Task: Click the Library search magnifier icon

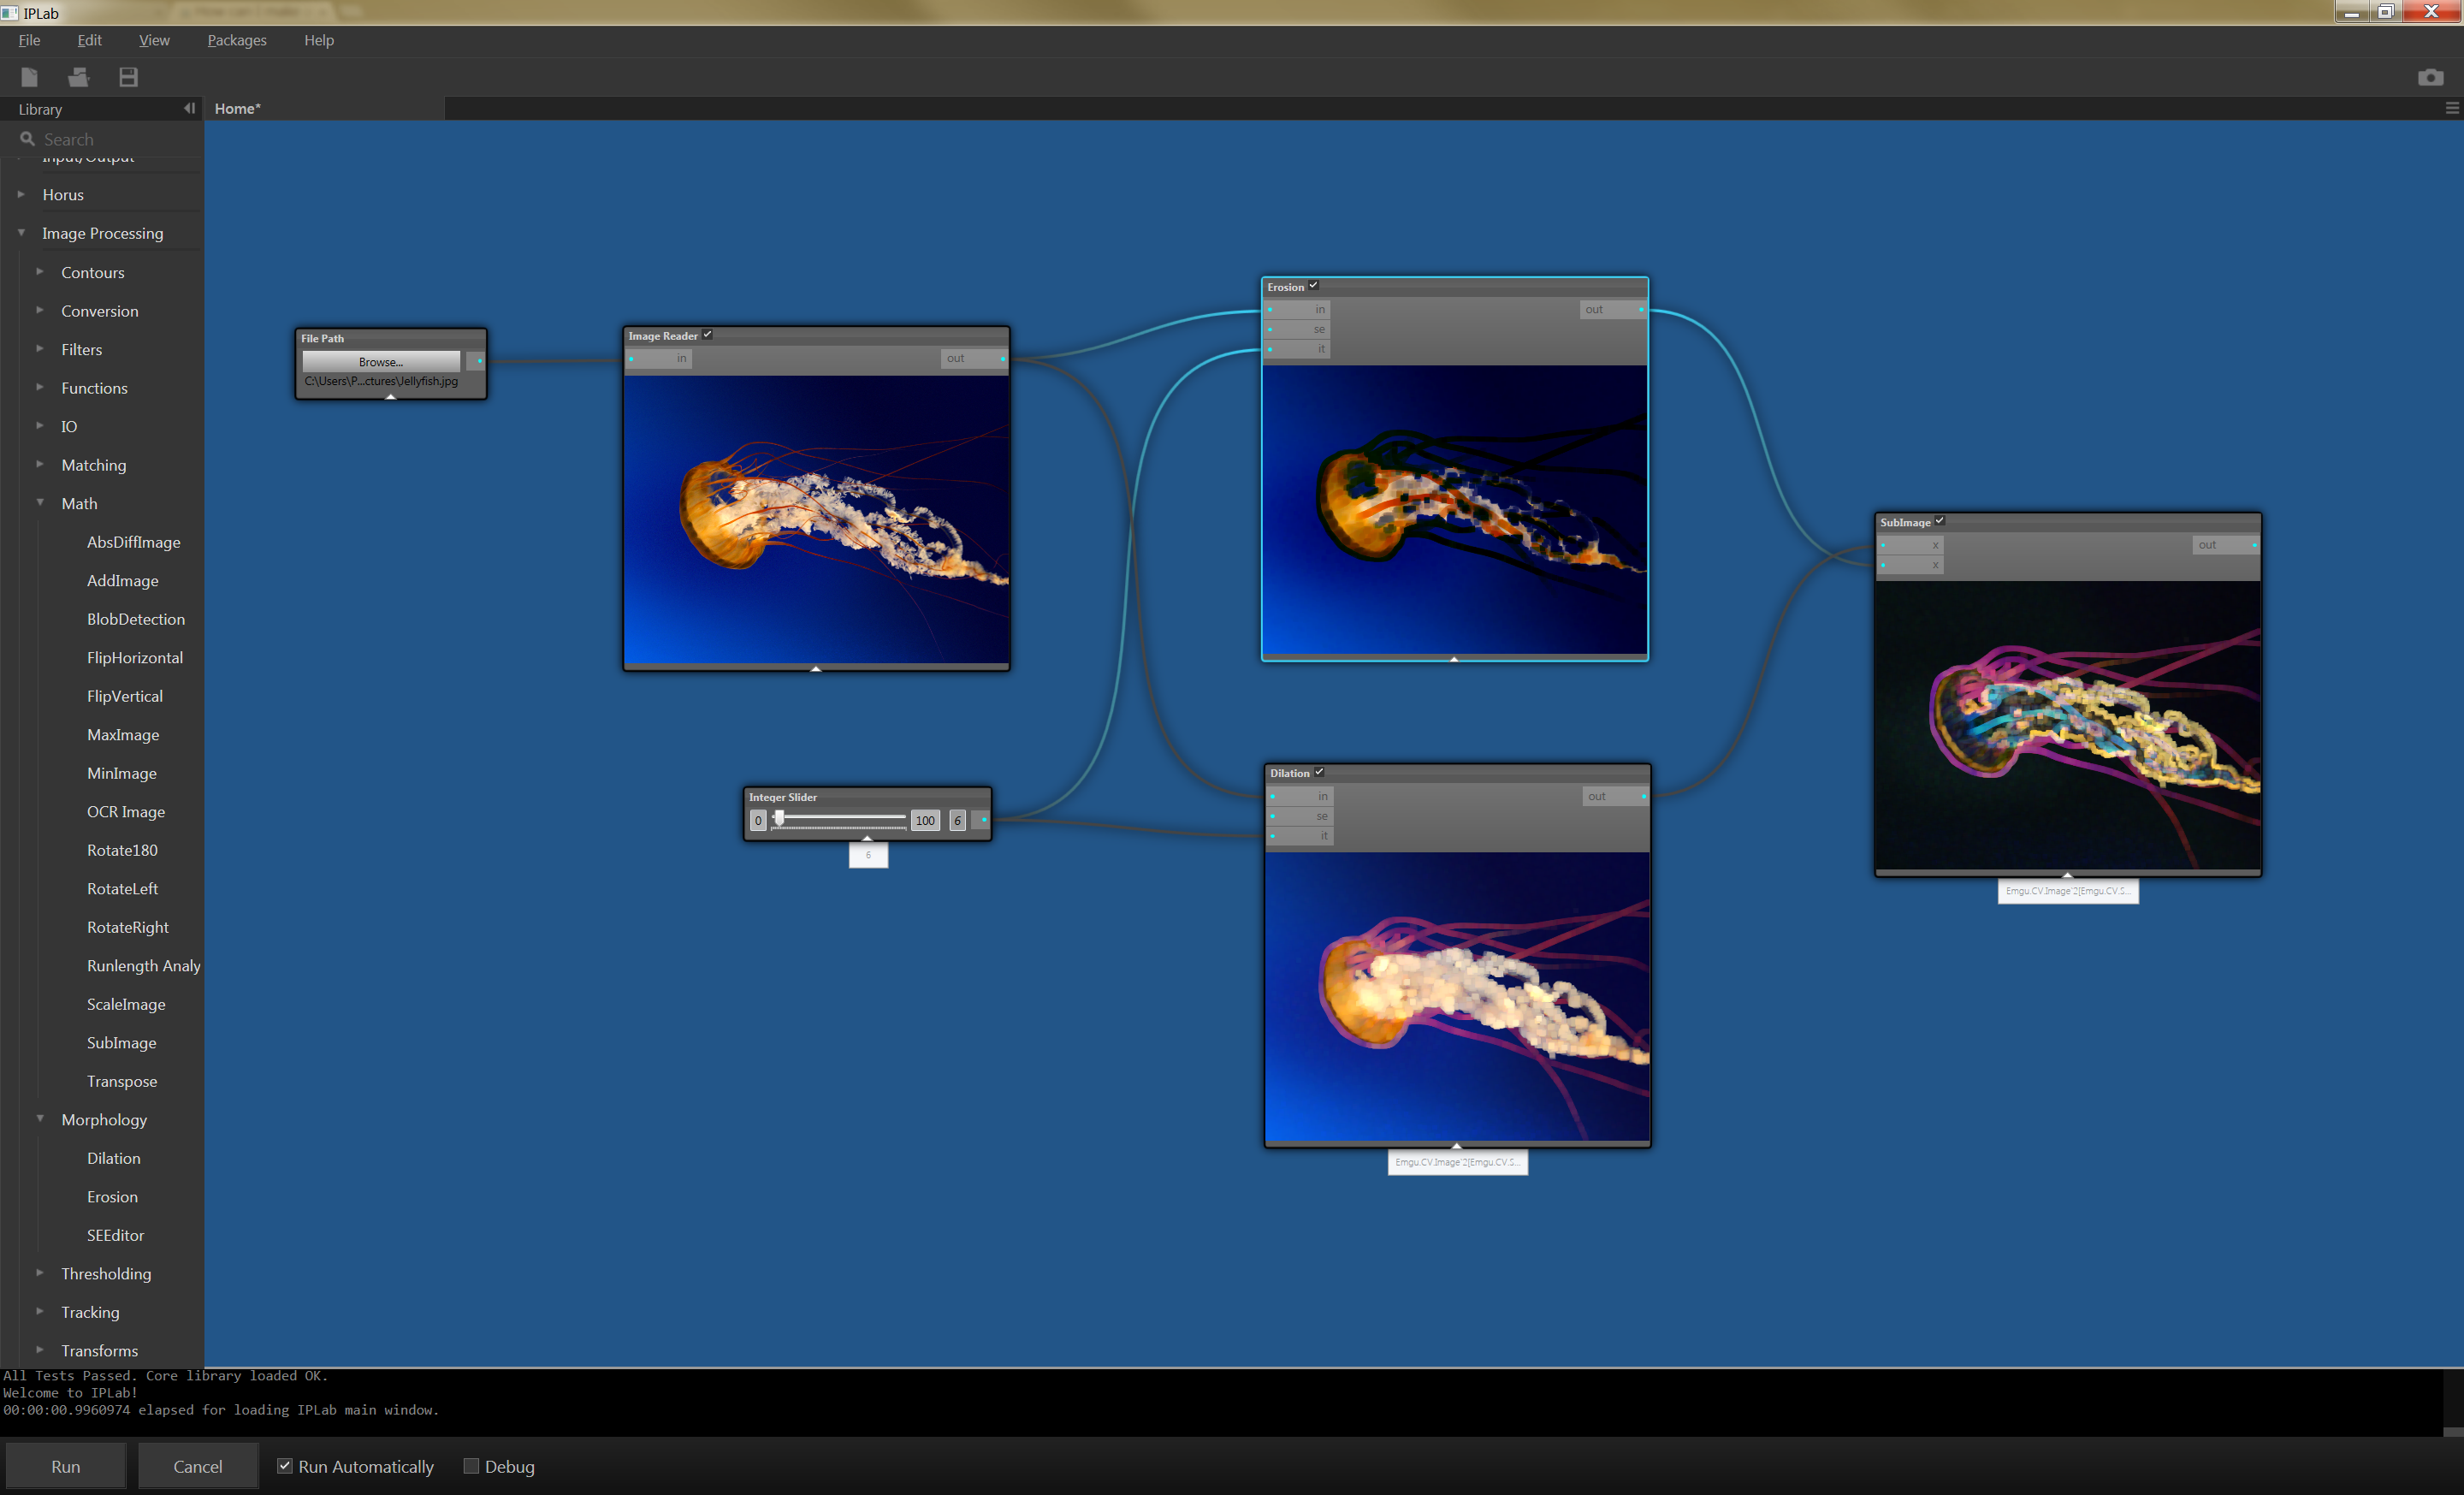Action: pos(27,139)
